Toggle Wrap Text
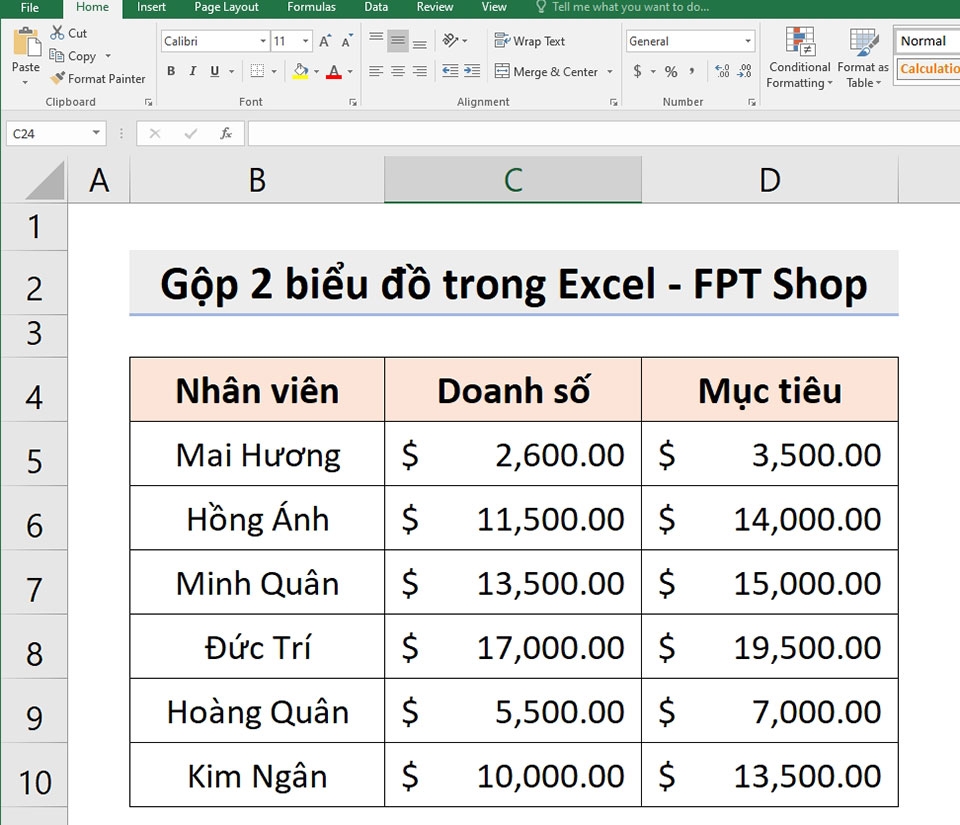This screenshot has height=825, width=960. pyautogui.click(x=530, y=41)
